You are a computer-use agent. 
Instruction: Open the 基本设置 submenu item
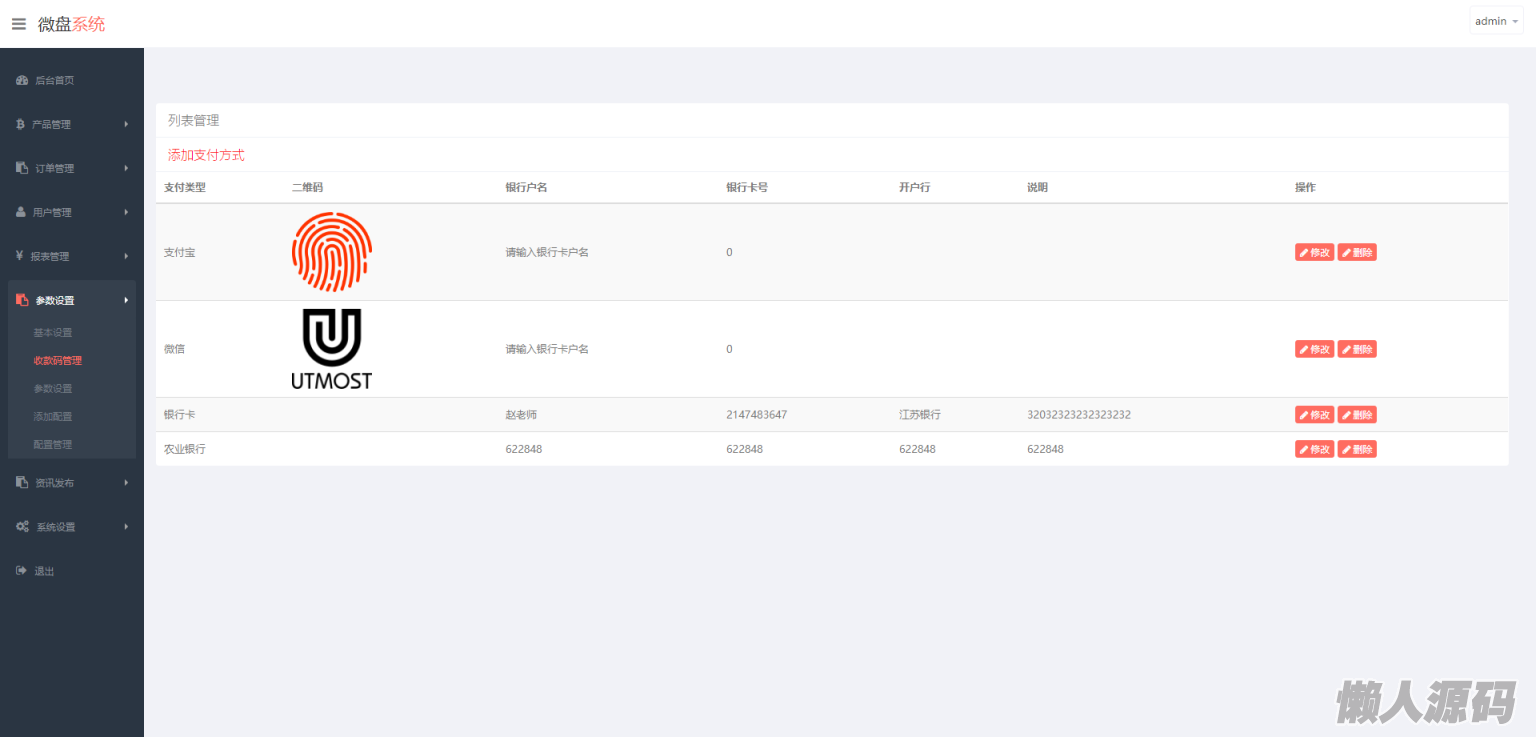53,332
